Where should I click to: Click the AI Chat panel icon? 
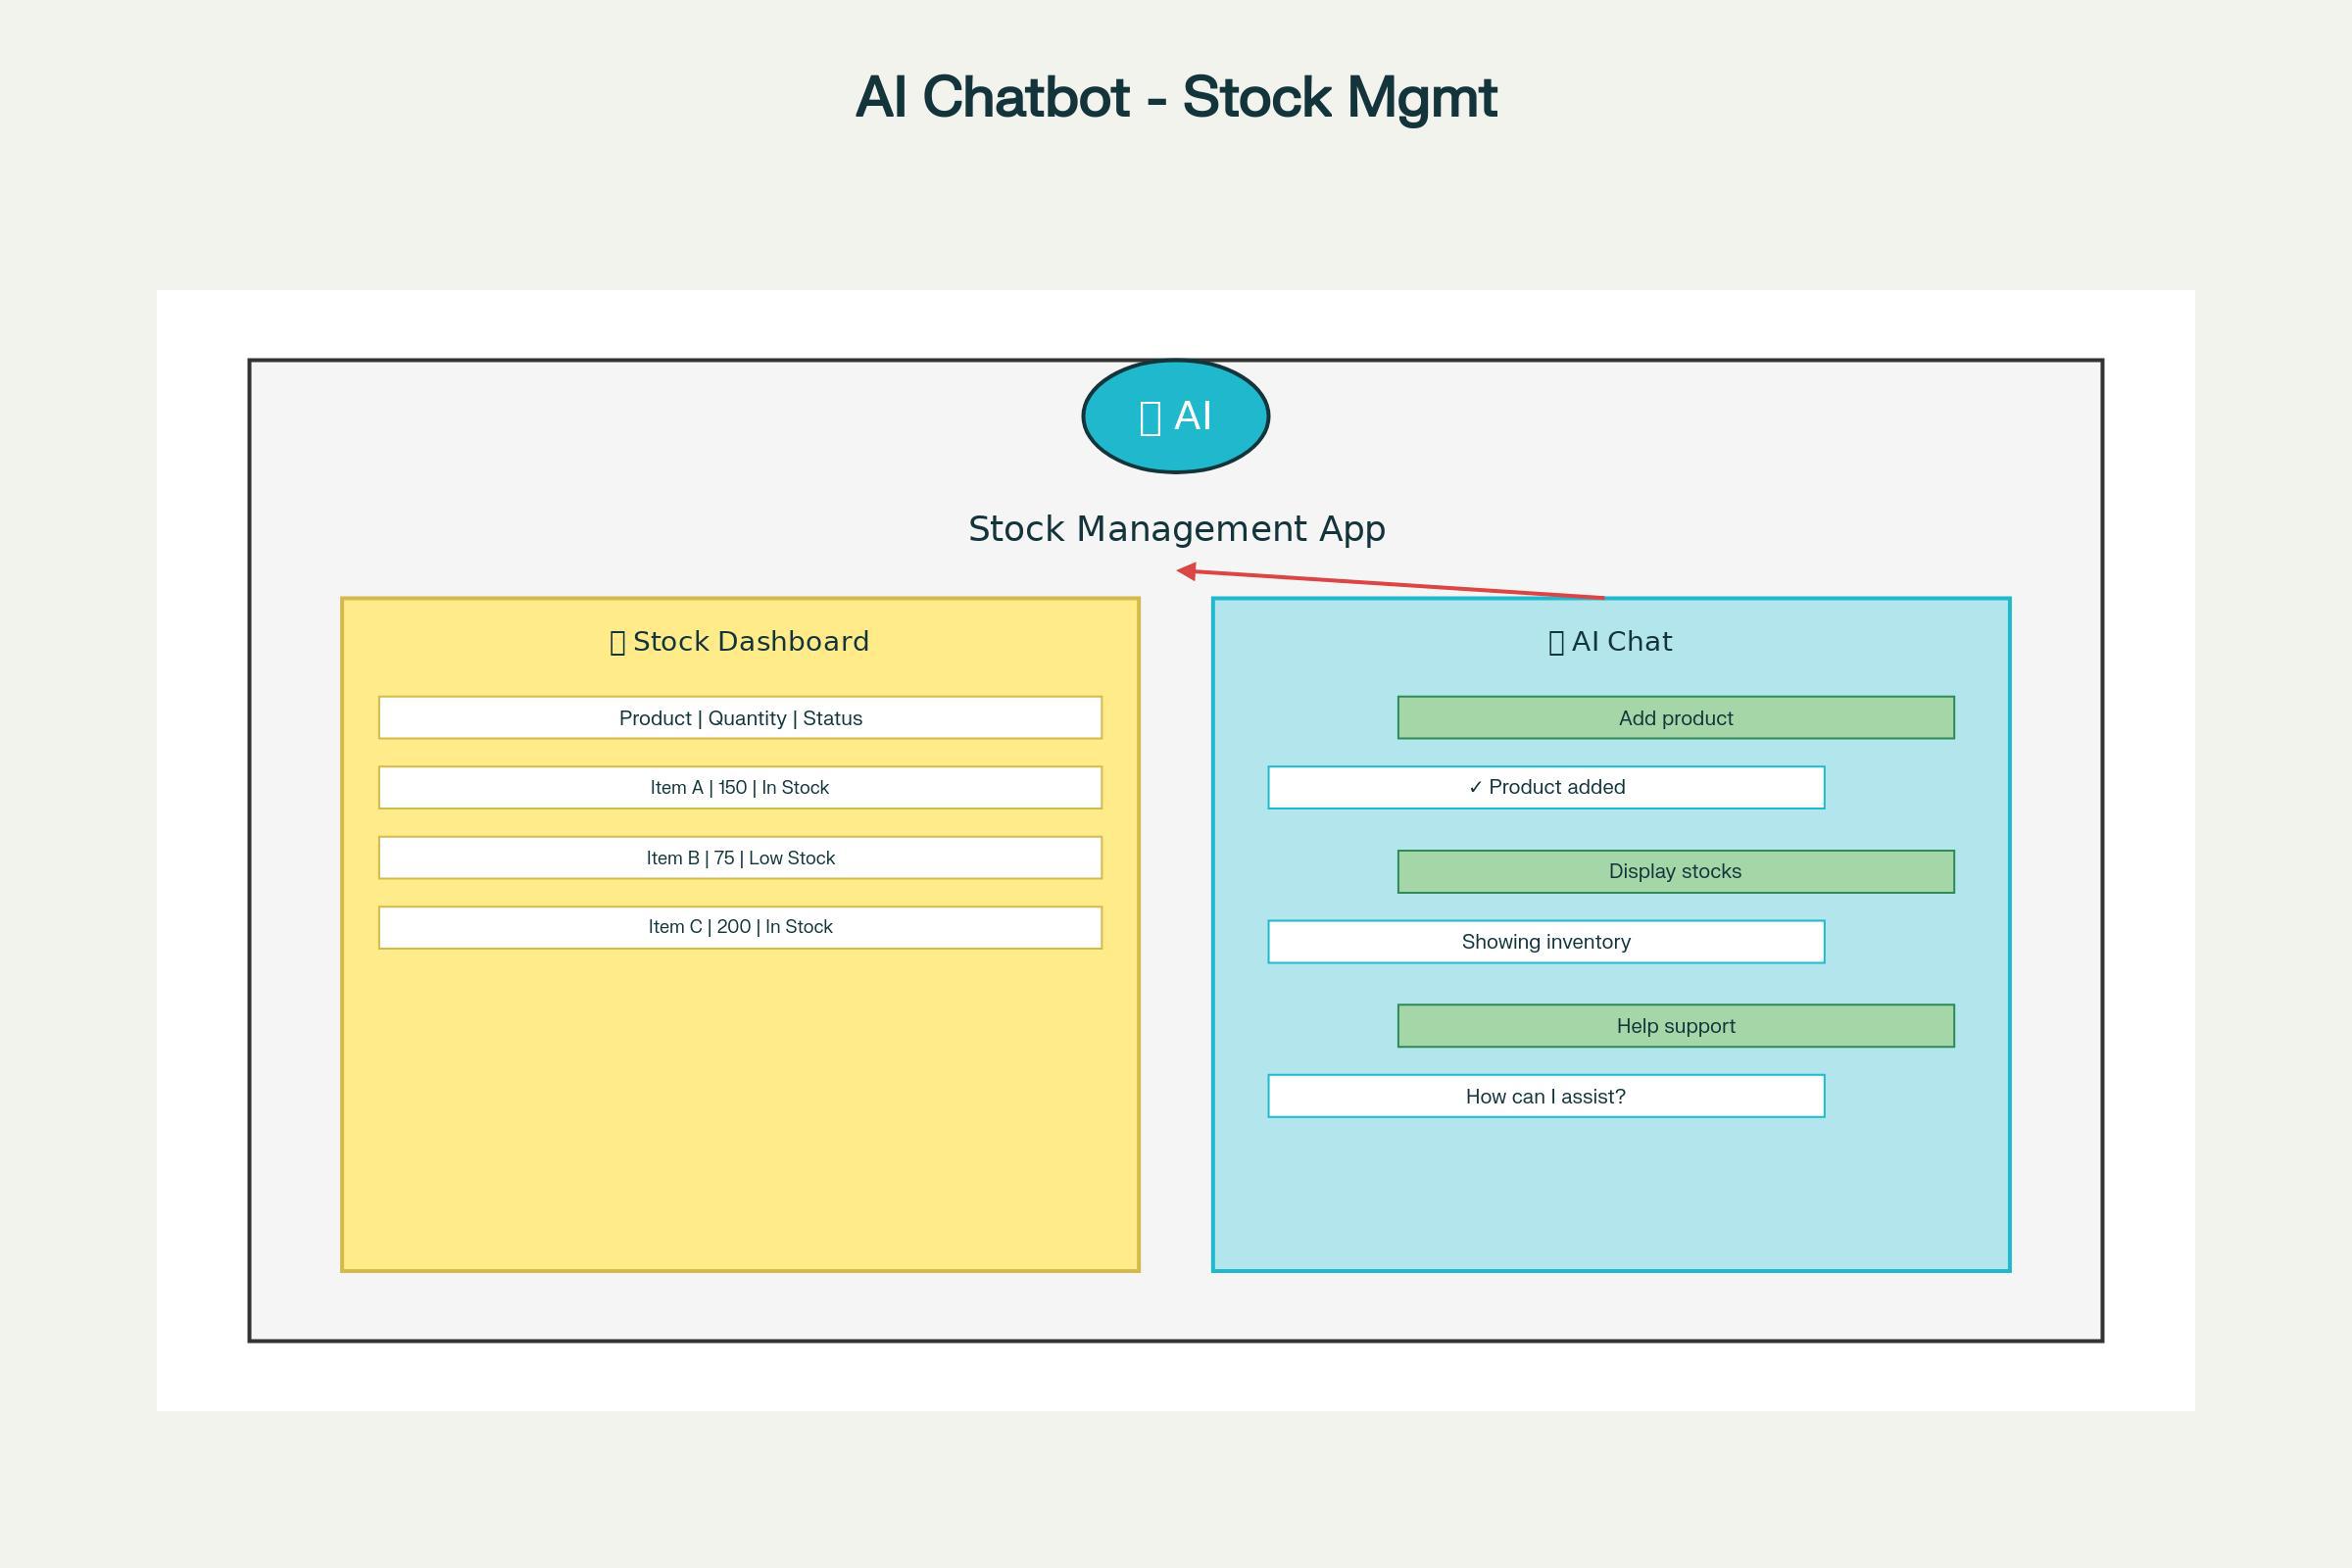coord(1557,641)
